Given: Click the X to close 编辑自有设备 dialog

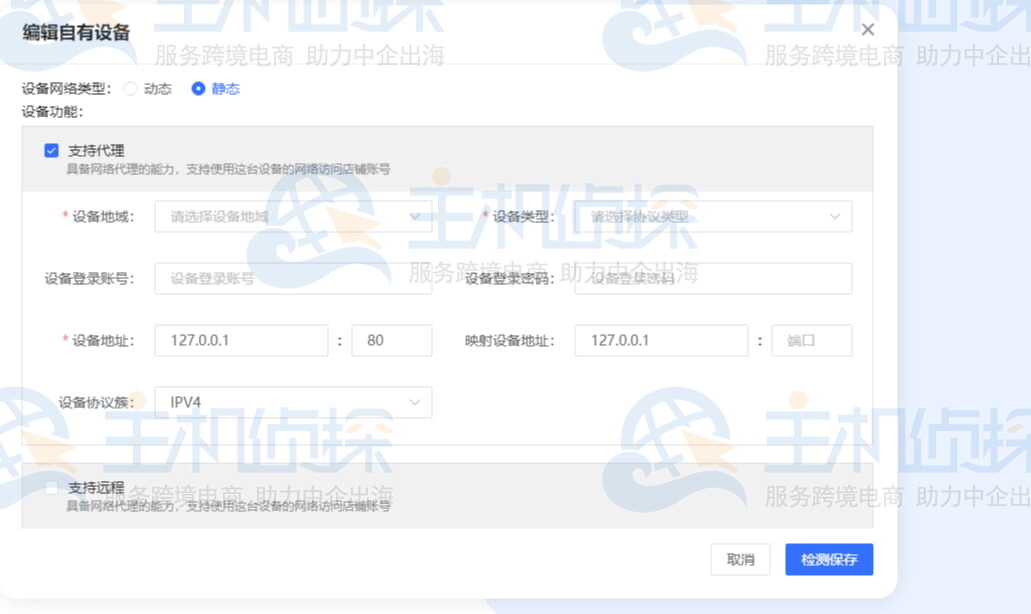Looking at the screenshot, I should [x=867, y=29].
